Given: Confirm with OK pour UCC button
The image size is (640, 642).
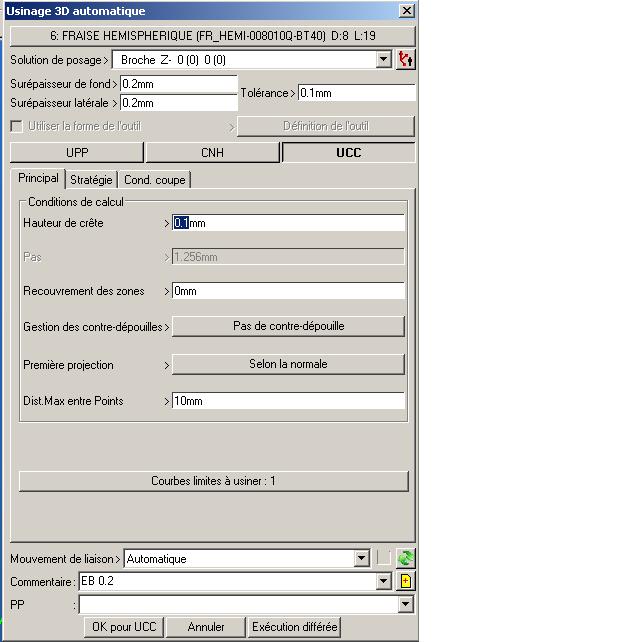Looking at the screenshot, I should tap(124, 627).
